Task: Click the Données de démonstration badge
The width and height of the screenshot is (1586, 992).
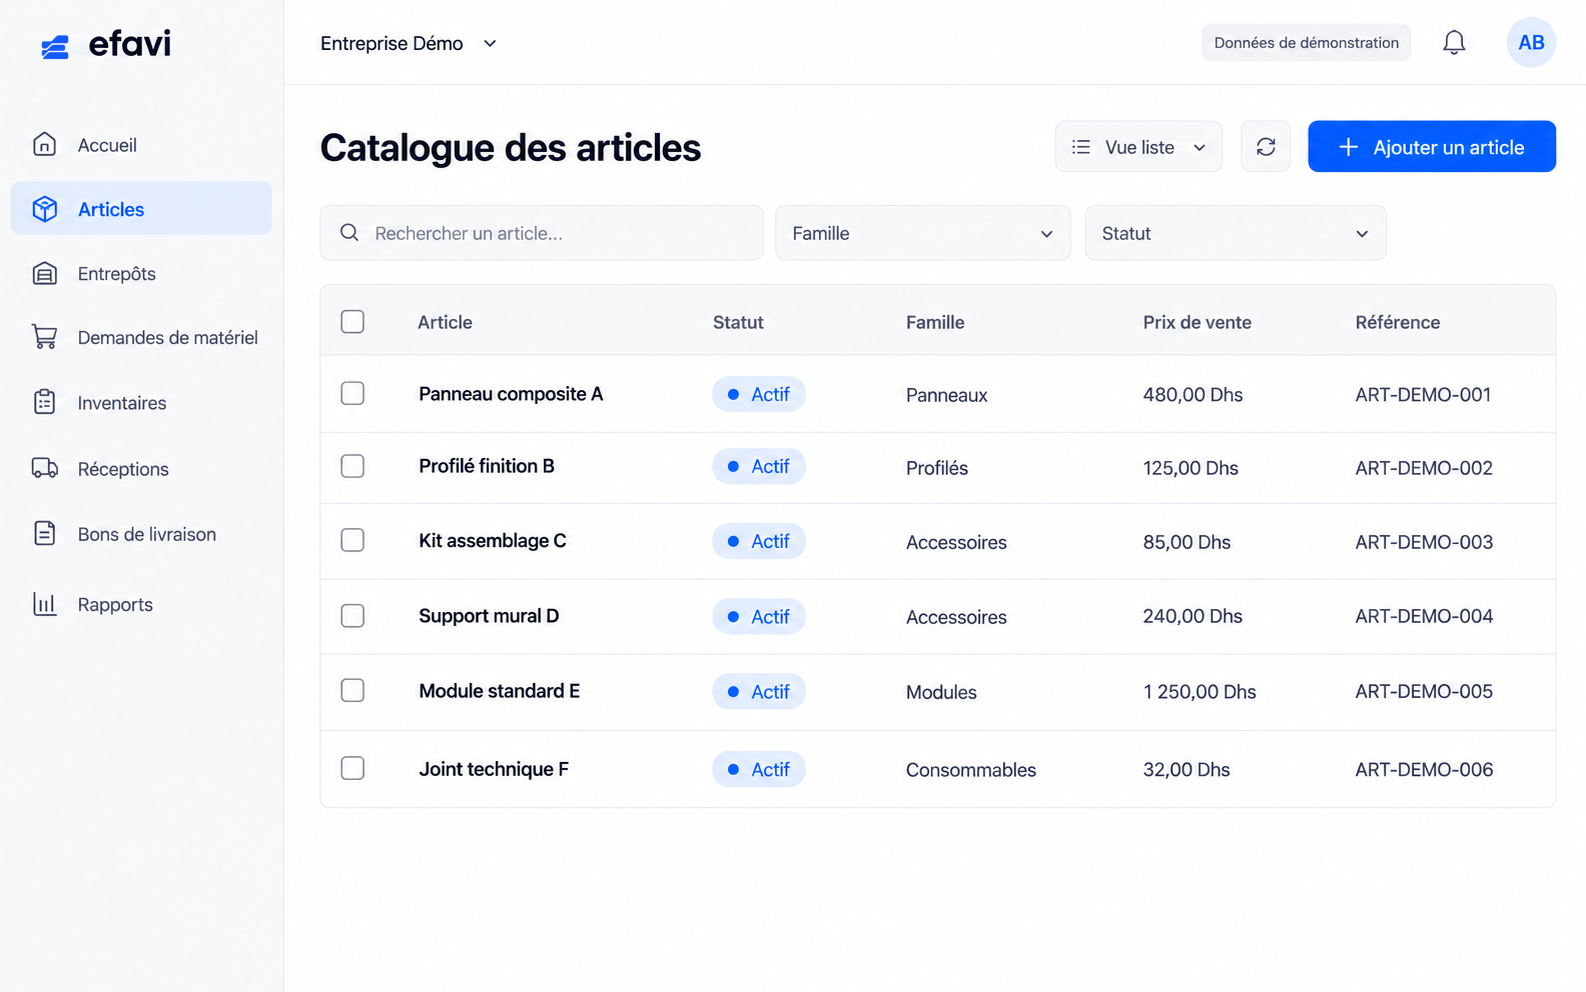Action: (x=1306, y=42)
